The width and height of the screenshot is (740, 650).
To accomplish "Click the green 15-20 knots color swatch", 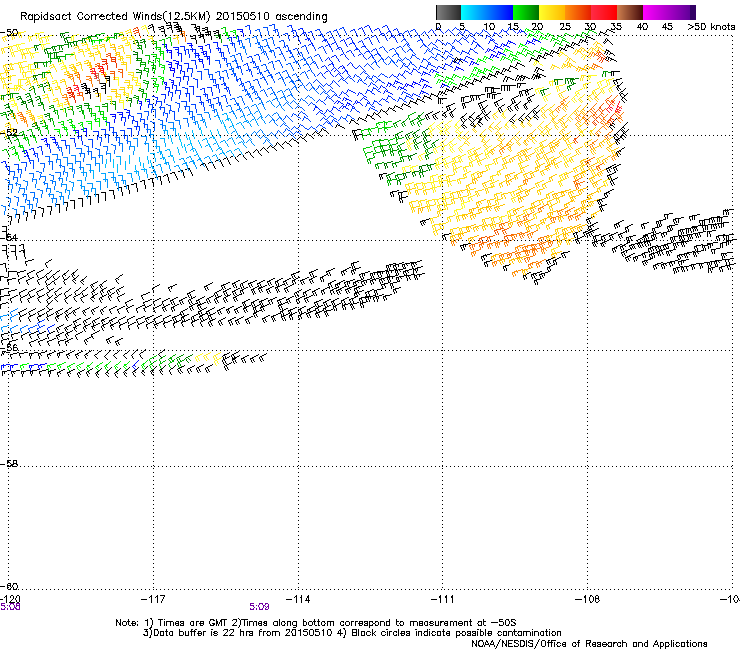I will coord(526,12).
